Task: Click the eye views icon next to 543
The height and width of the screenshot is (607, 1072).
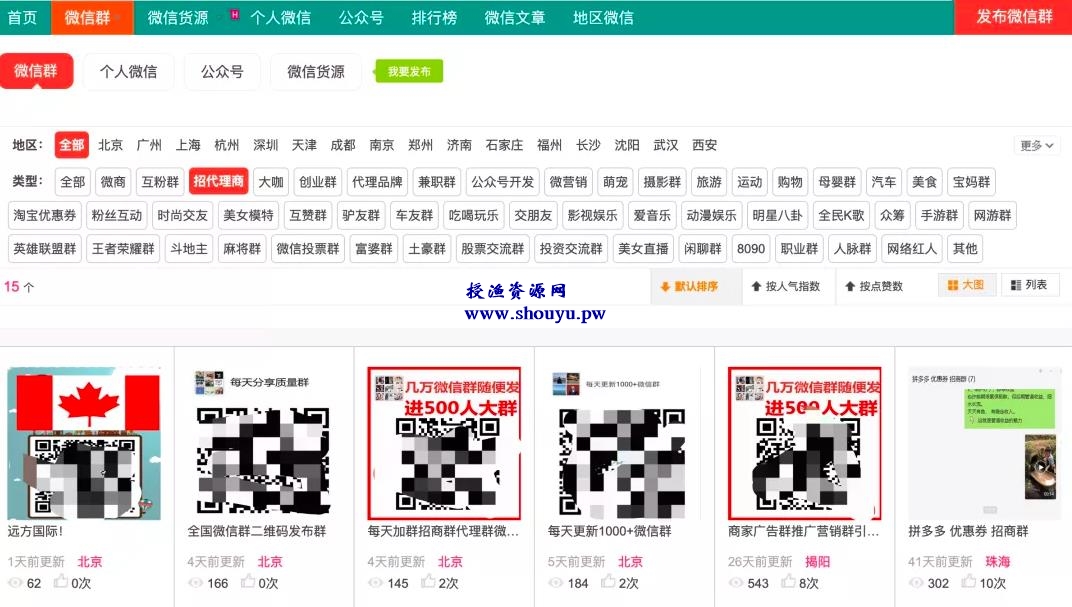Action: [x=736, y=583]
